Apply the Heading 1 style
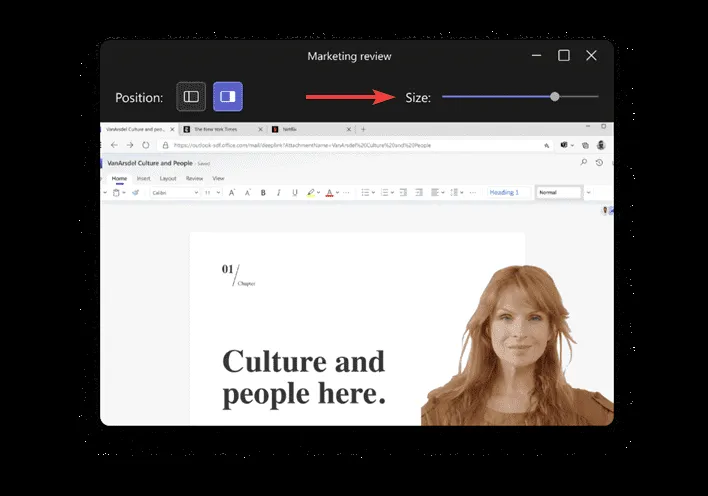 tap(504, 192)
